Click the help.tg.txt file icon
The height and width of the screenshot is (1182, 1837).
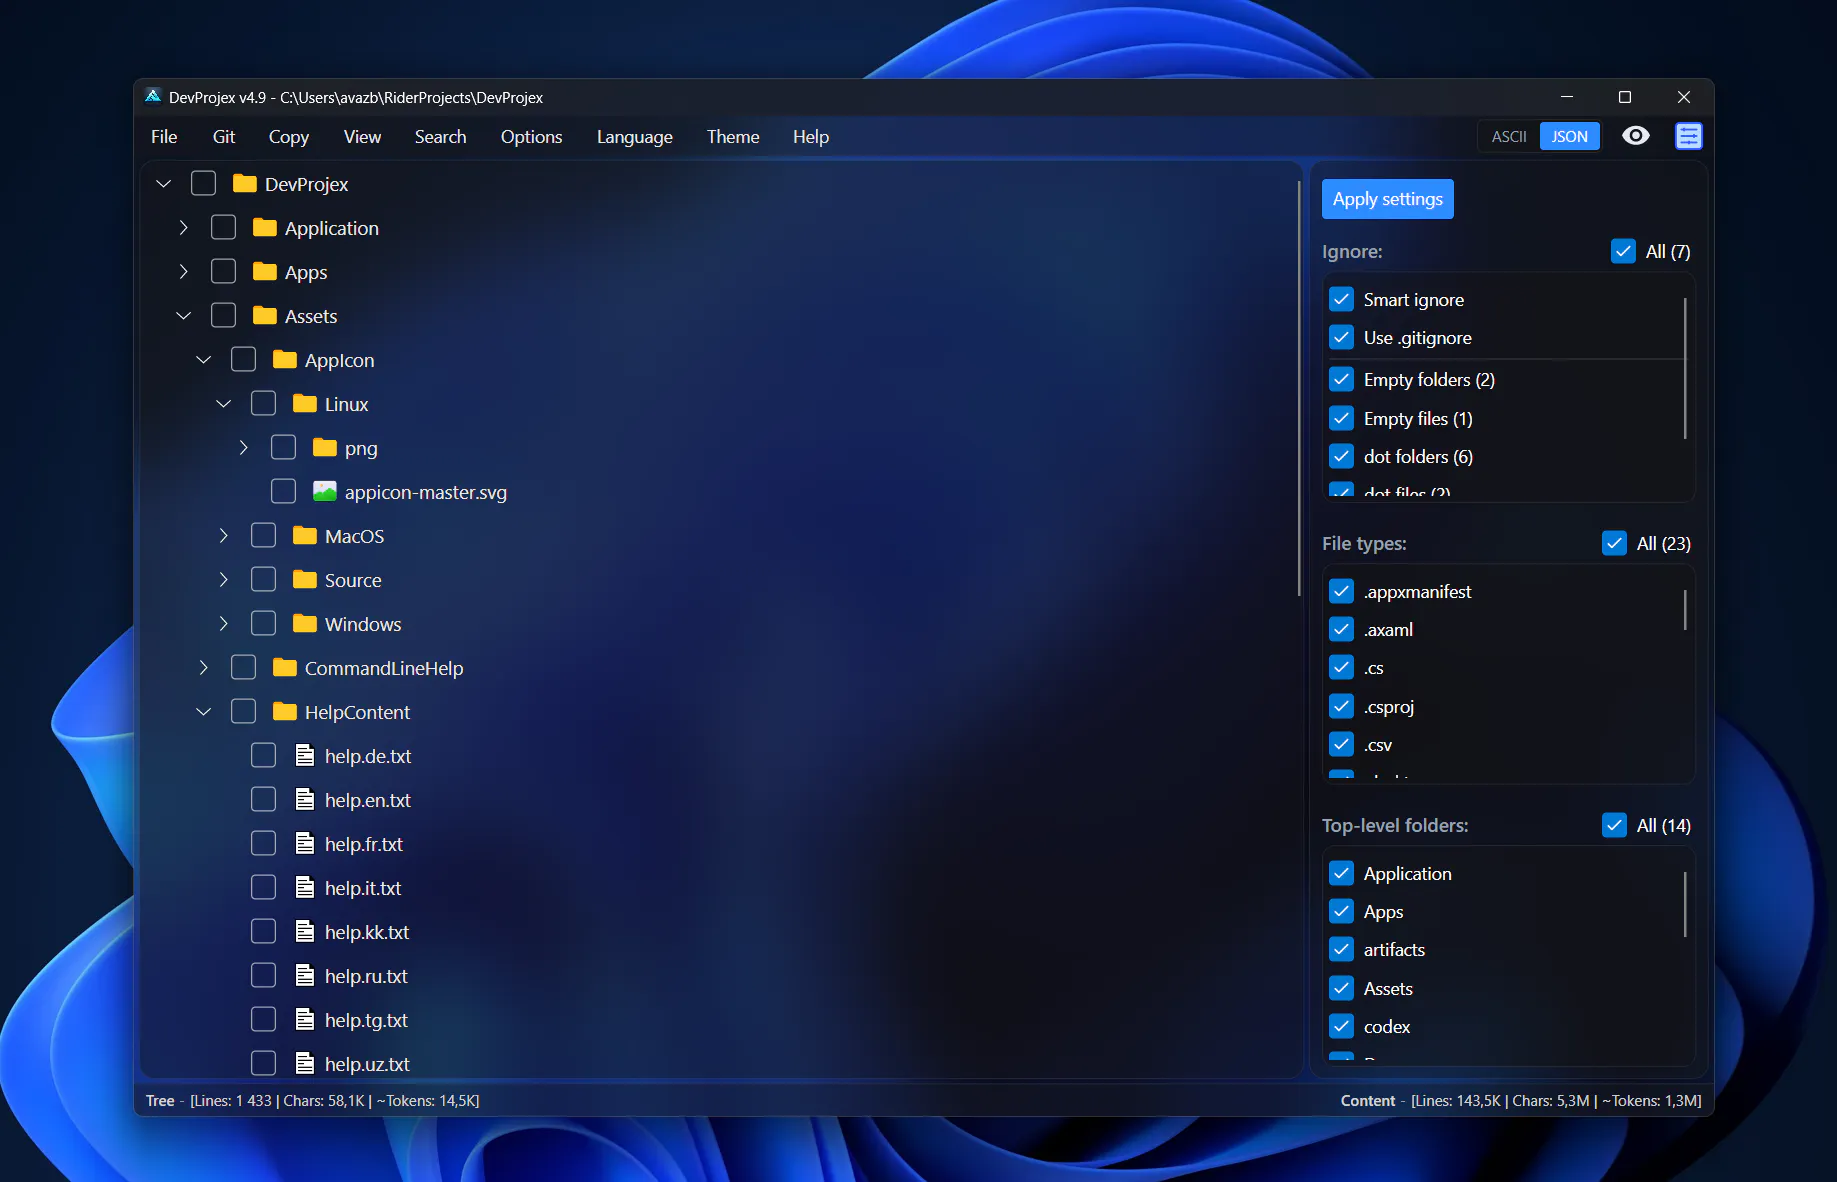pyautogui.click(x=305, y=1019)
